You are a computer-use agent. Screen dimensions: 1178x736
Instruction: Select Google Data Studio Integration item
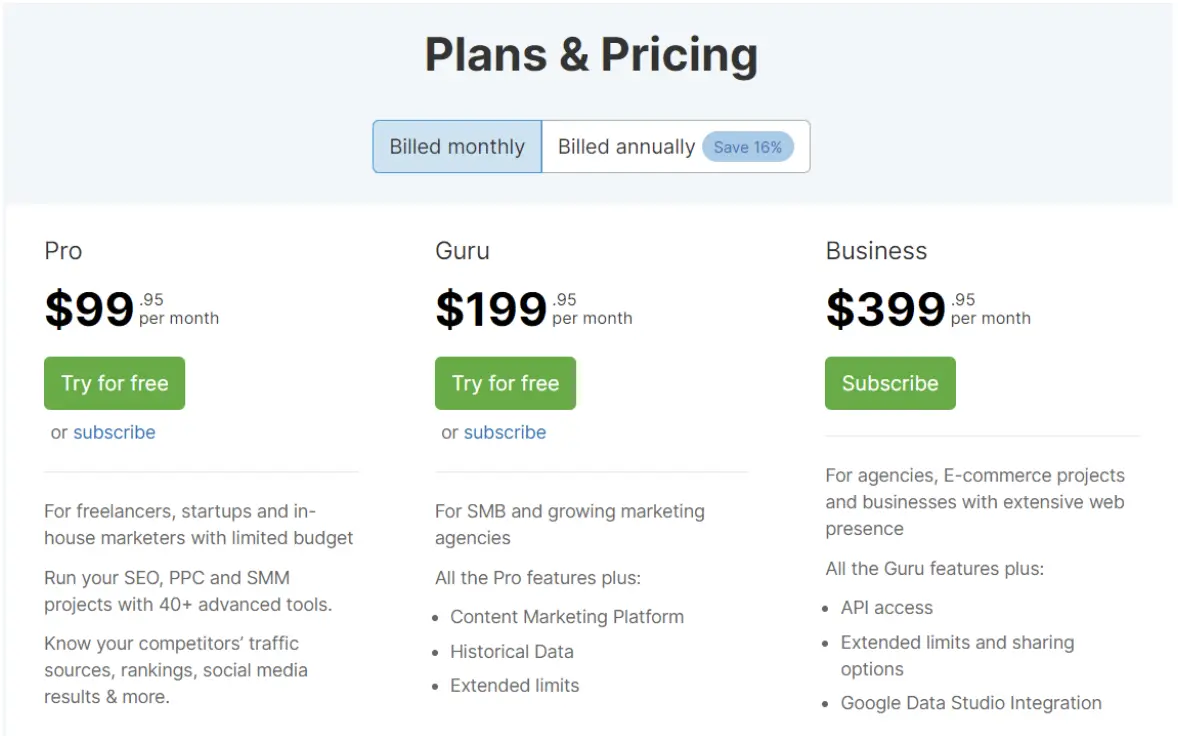[971, 703]
